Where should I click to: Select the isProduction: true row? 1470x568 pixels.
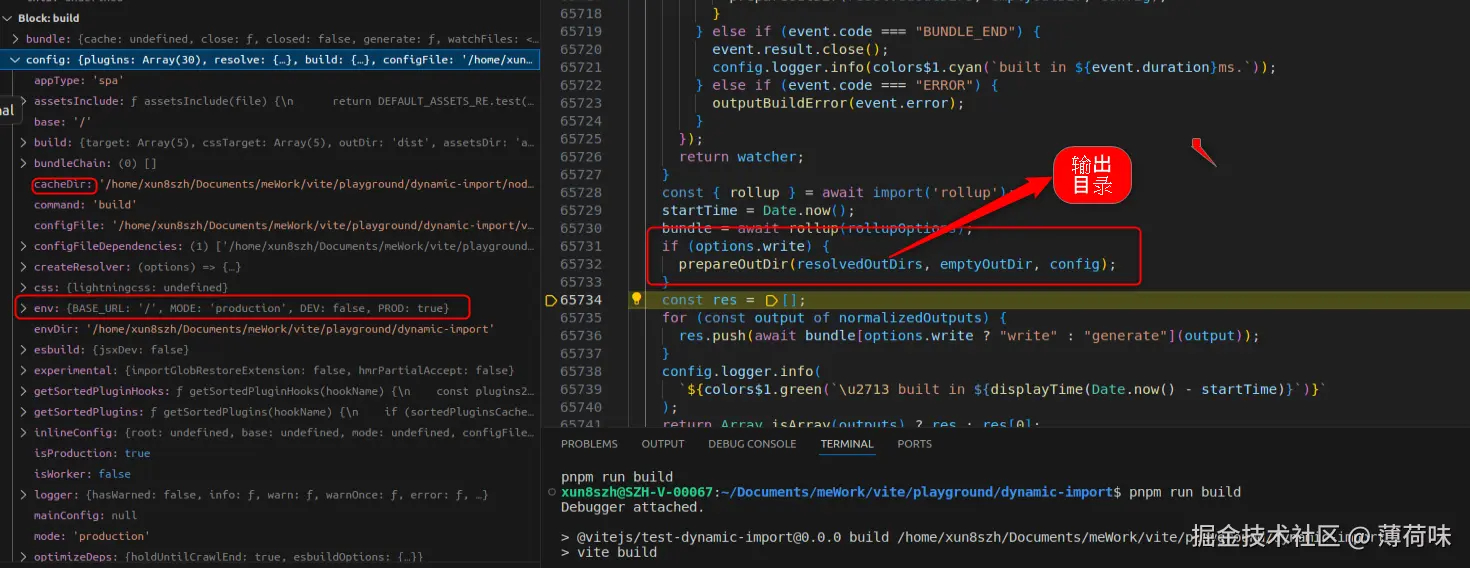pyautogui.click(x=270, y=453)
